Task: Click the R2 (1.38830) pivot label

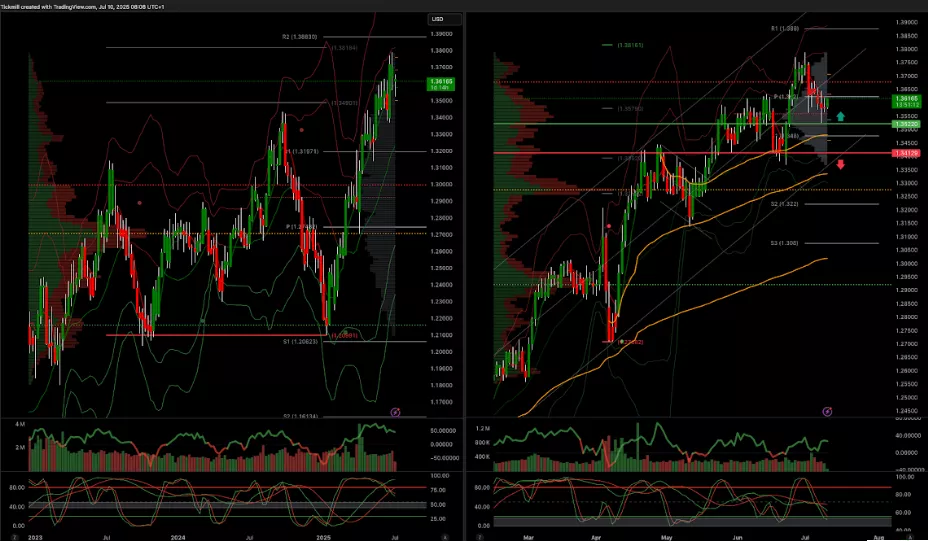Action: coord(299,36)
